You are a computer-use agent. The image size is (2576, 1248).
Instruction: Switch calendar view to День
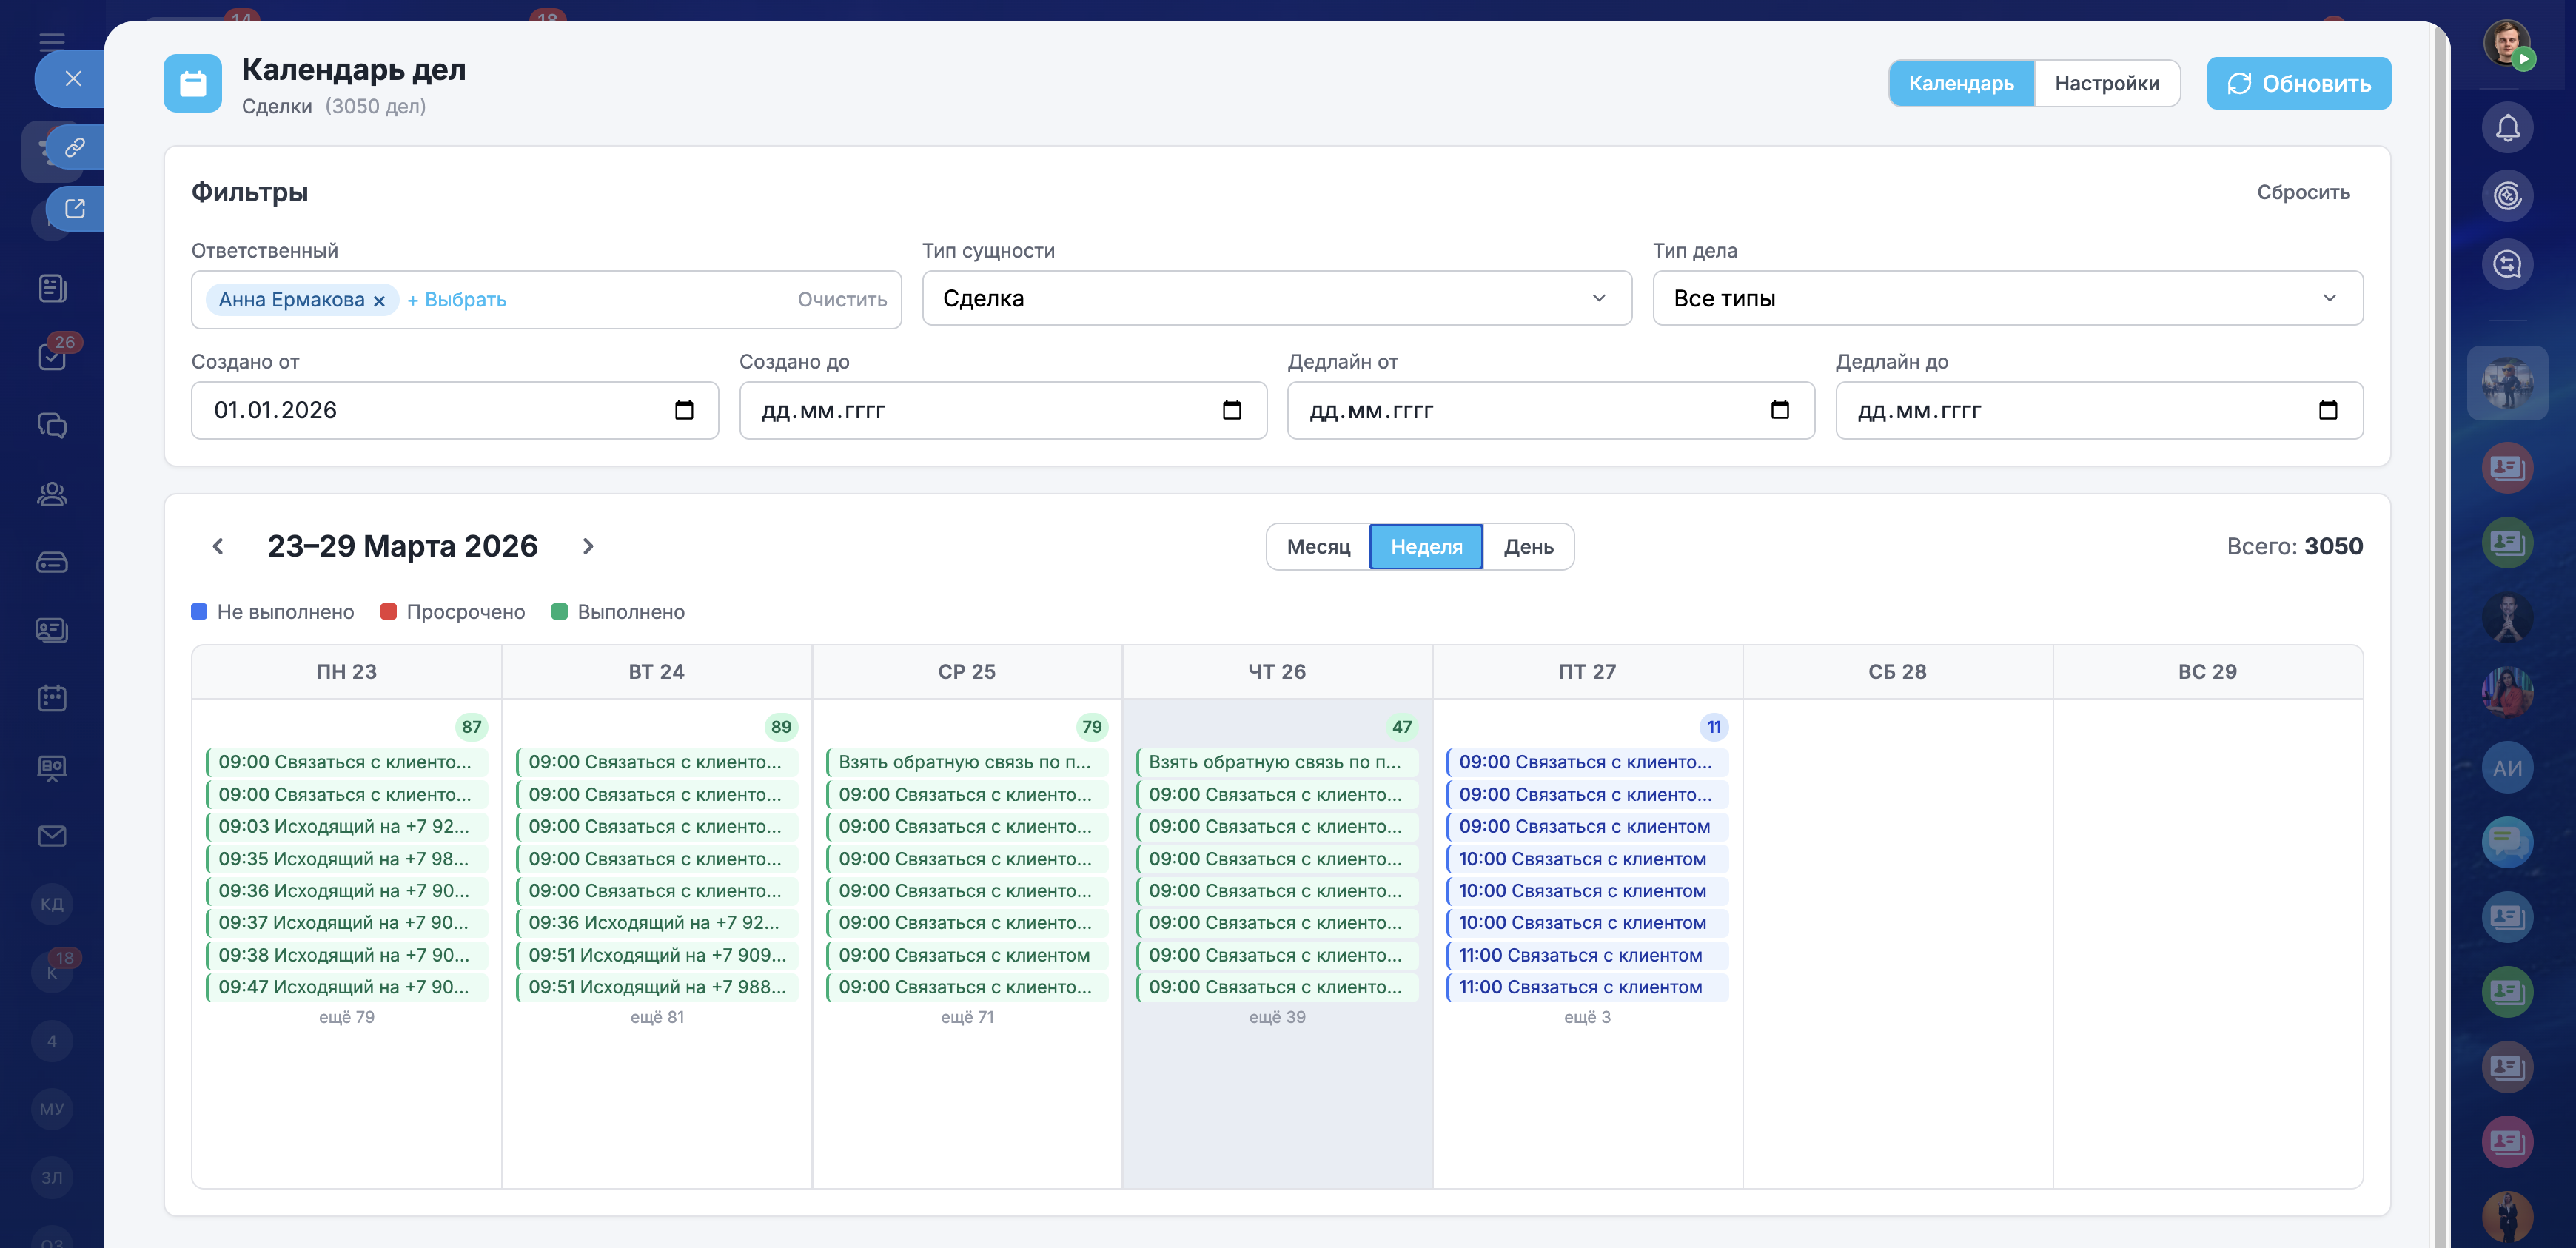point(1527,547)
